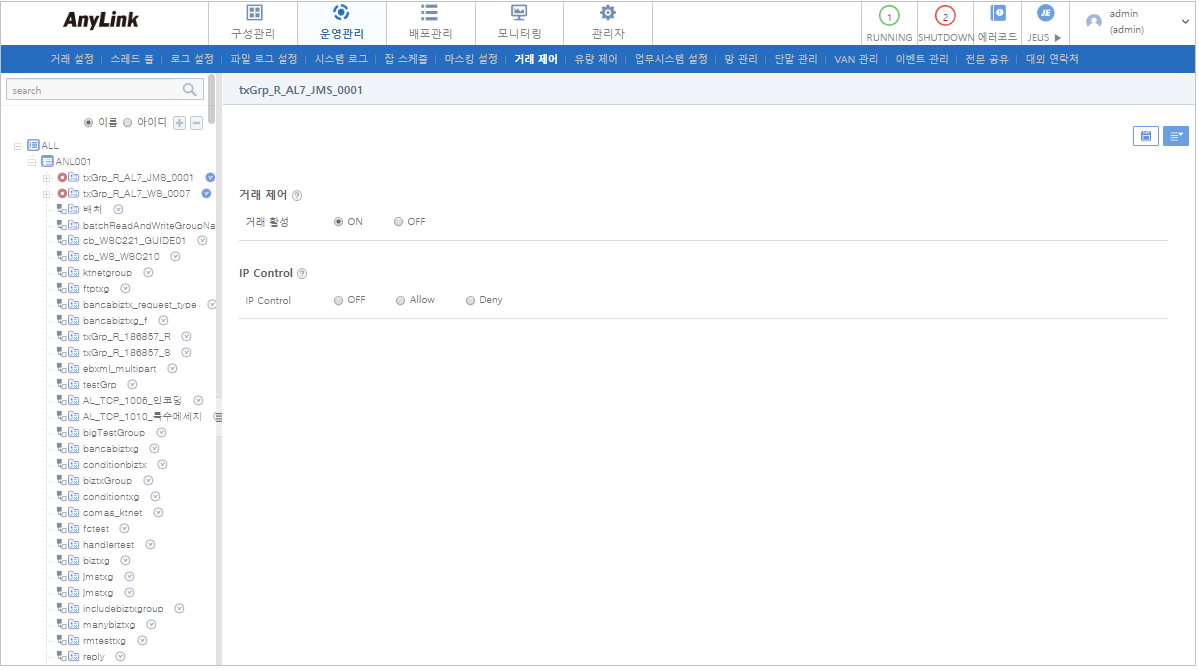Click the search magnifier icon
1199x670 pixels.
(190, 90)
